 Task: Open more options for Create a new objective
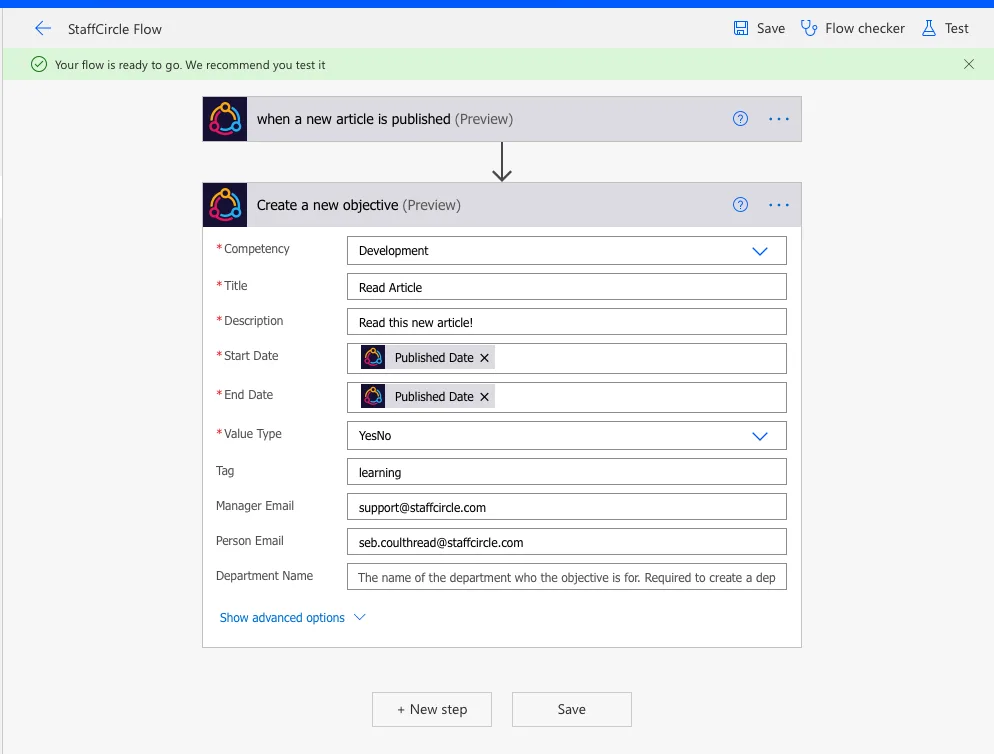(x=779, y=205)
